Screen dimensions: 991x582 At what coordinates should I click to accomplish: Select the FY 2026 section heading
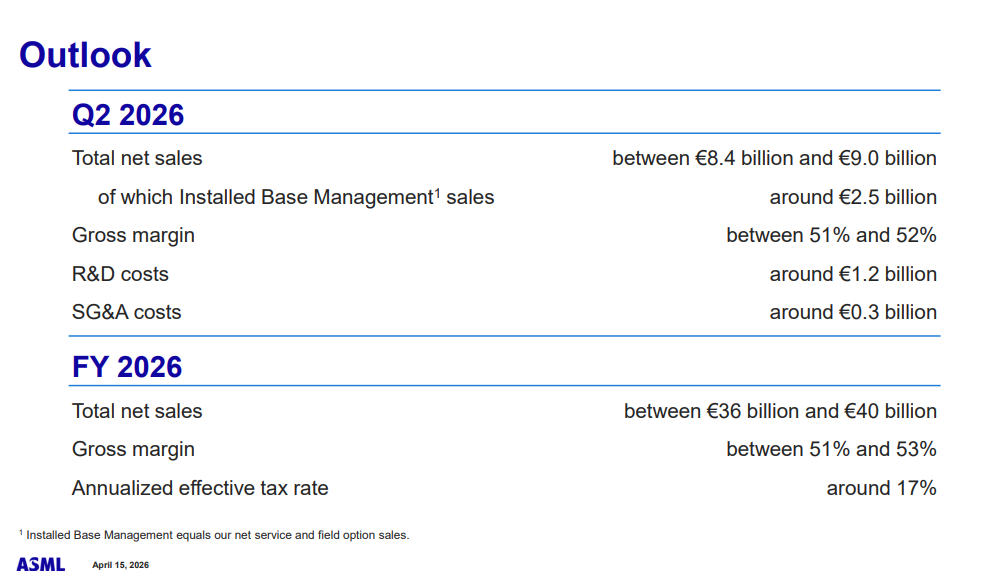[127, 367]
